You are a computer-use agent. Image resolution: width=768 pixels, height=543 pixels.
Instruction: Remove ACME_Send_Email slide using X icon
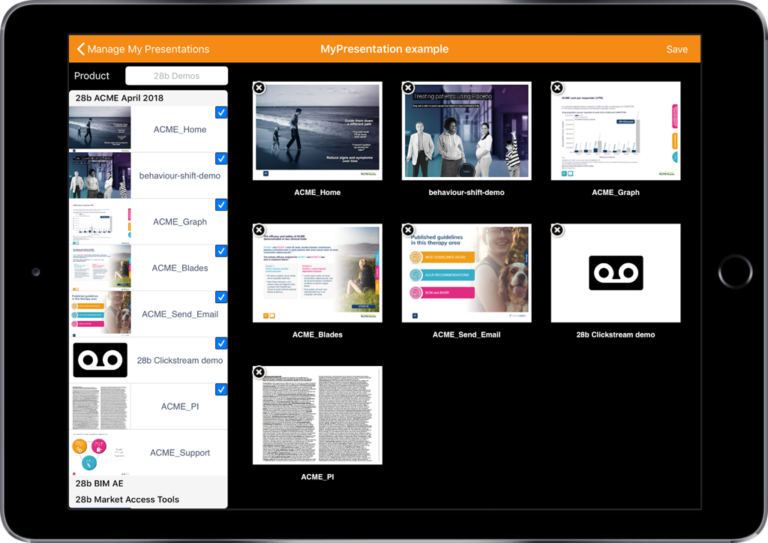(x=408, y=230)
